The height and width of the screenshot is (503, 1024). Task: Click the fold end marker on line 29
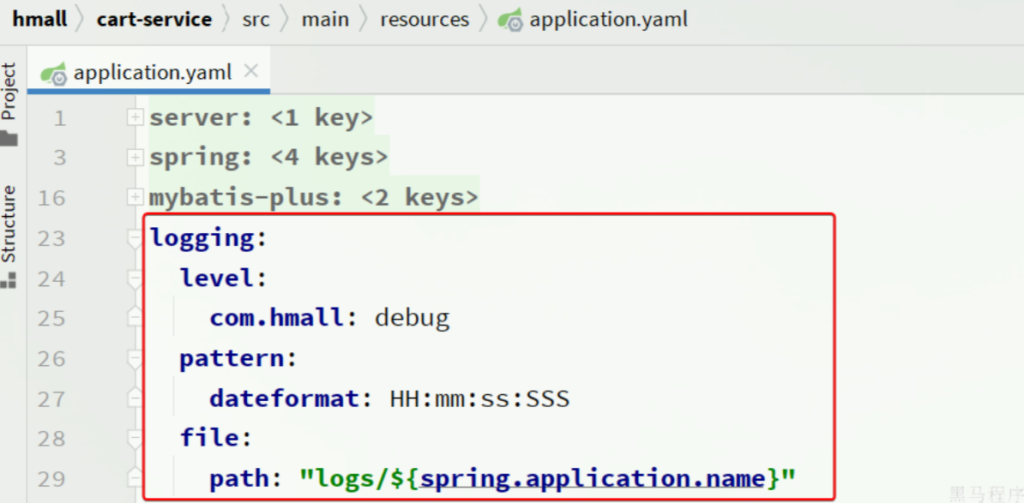pos(135,479)
